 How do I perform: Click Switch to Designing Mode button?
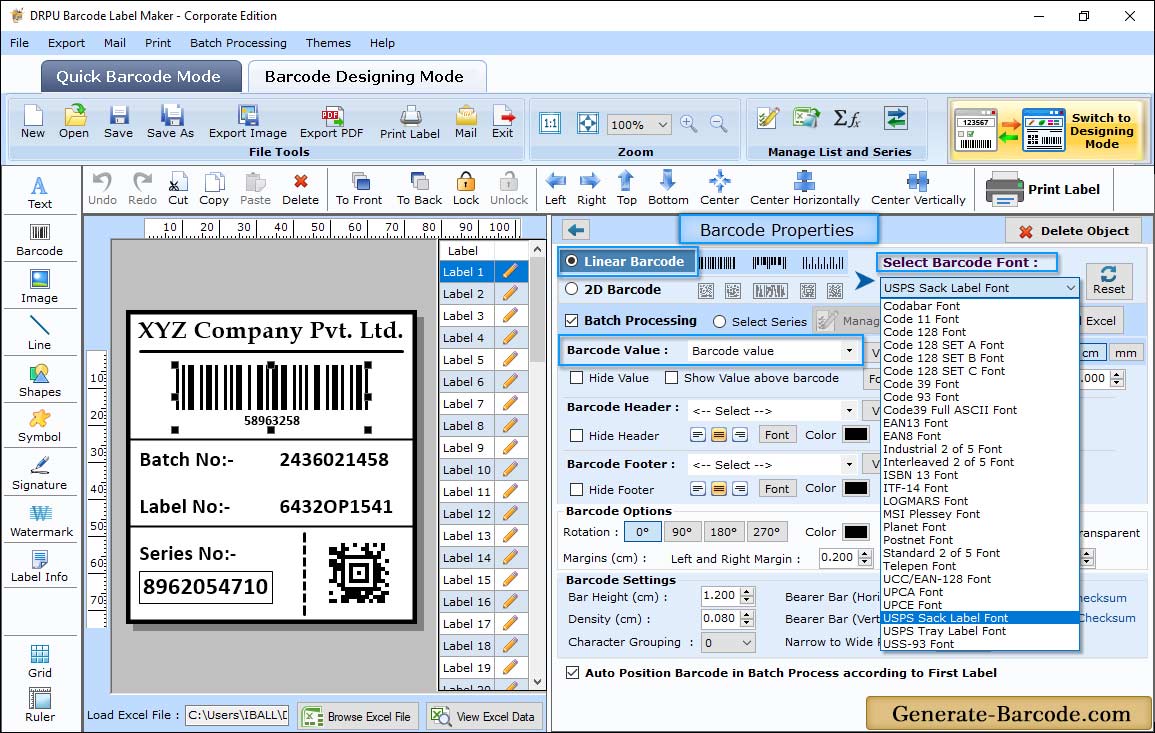click(1047, 130)
